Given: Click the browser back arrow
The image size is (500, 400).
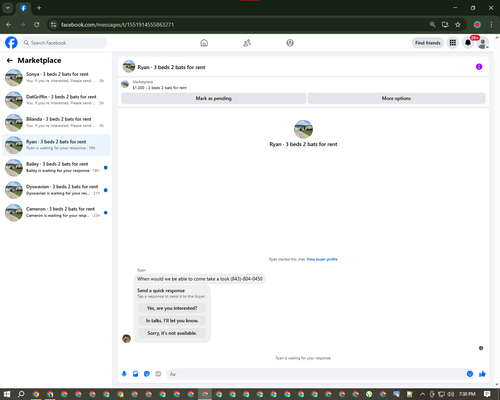Looking at the screenshot, I should tap(9, 25).
